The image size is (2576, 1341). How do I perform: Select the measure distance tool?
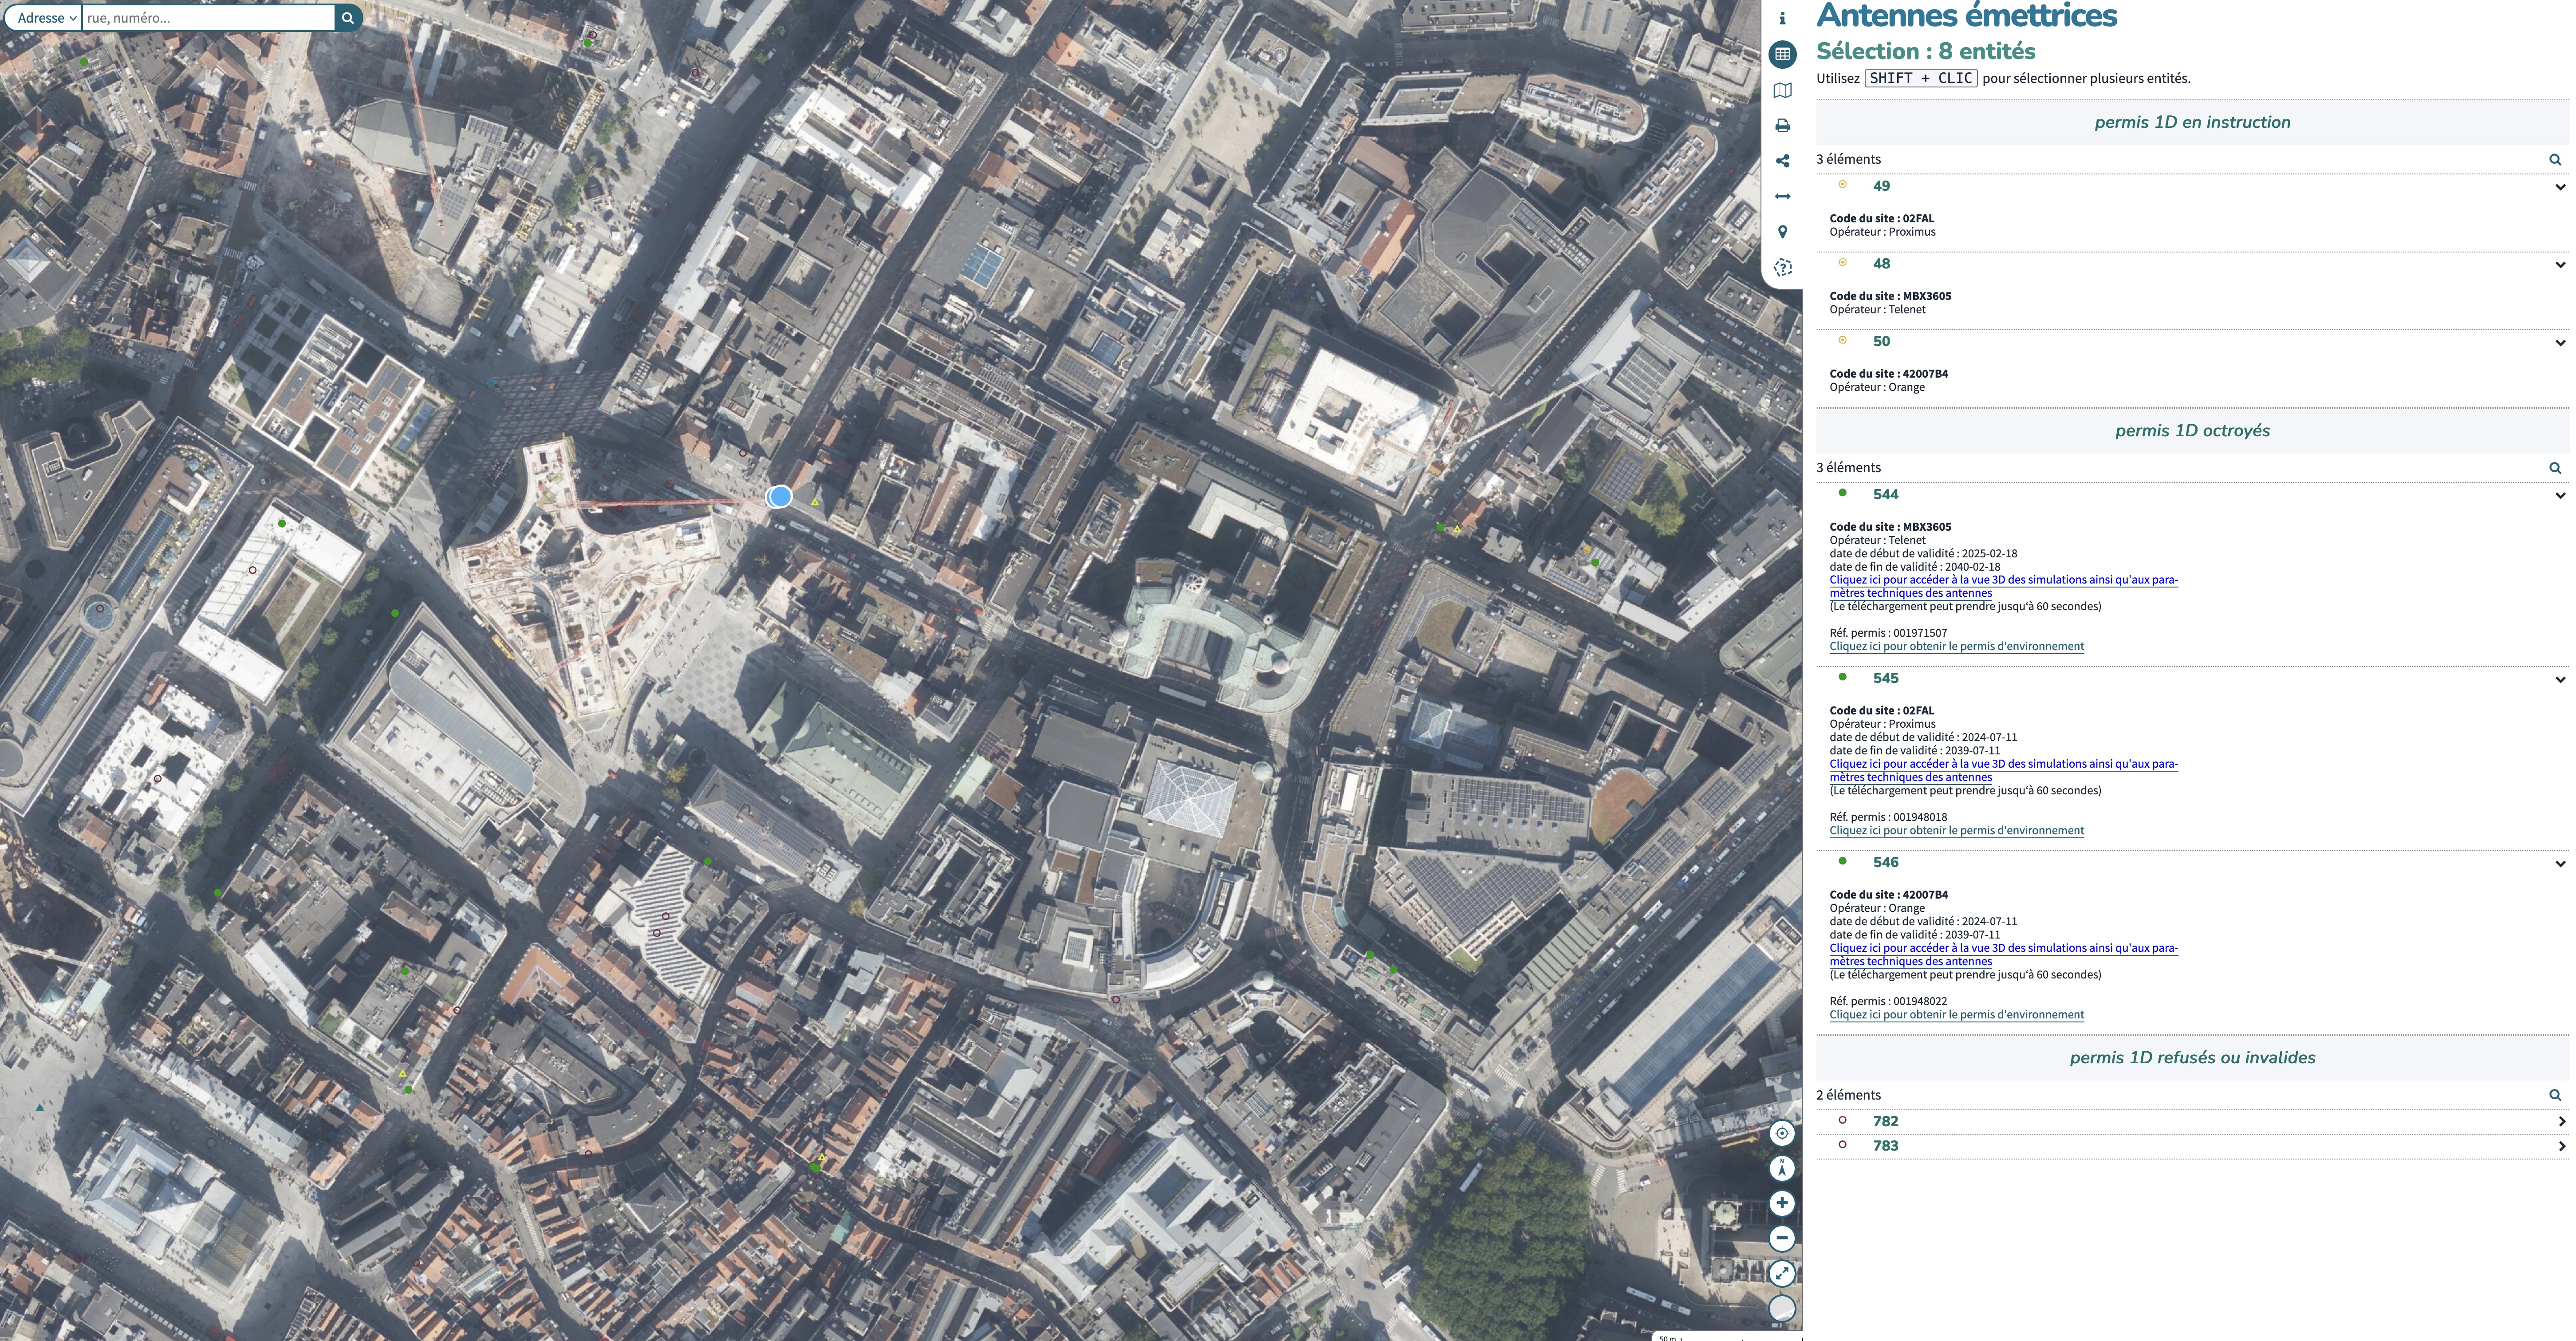pos(1782,197)
